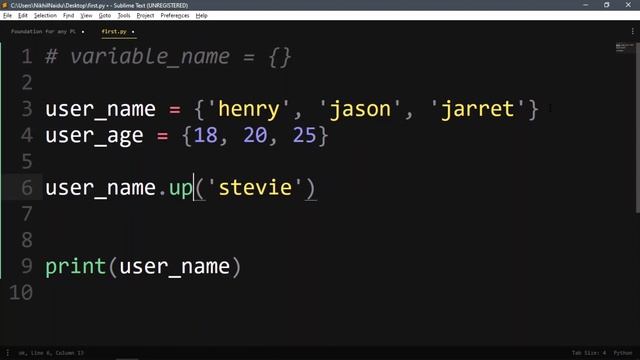Open the Goto menu
The height and width of the screenshot is (360, 640).
coord(104,16)
